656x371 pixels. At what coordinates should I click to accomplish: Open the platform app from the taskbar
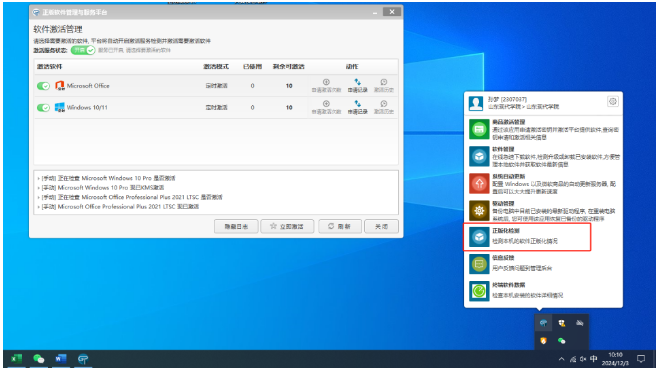coord(83,359)
